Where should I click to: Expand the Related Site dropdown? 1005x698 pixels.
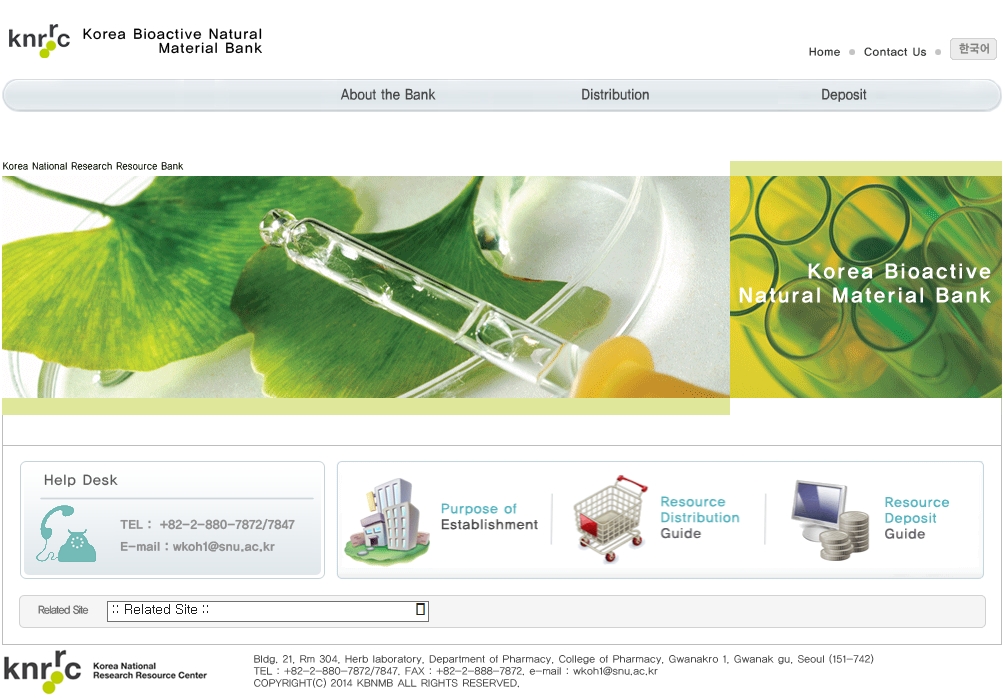coord(267,610)
